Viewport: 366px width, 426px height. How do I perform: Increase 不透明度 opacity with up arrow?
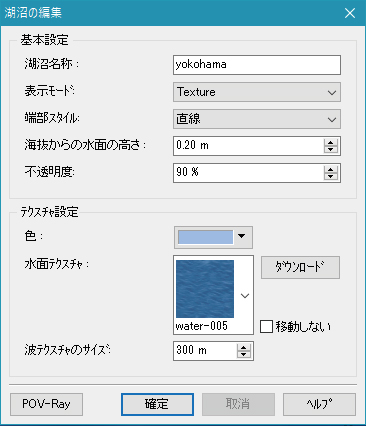tap(330, 169)
